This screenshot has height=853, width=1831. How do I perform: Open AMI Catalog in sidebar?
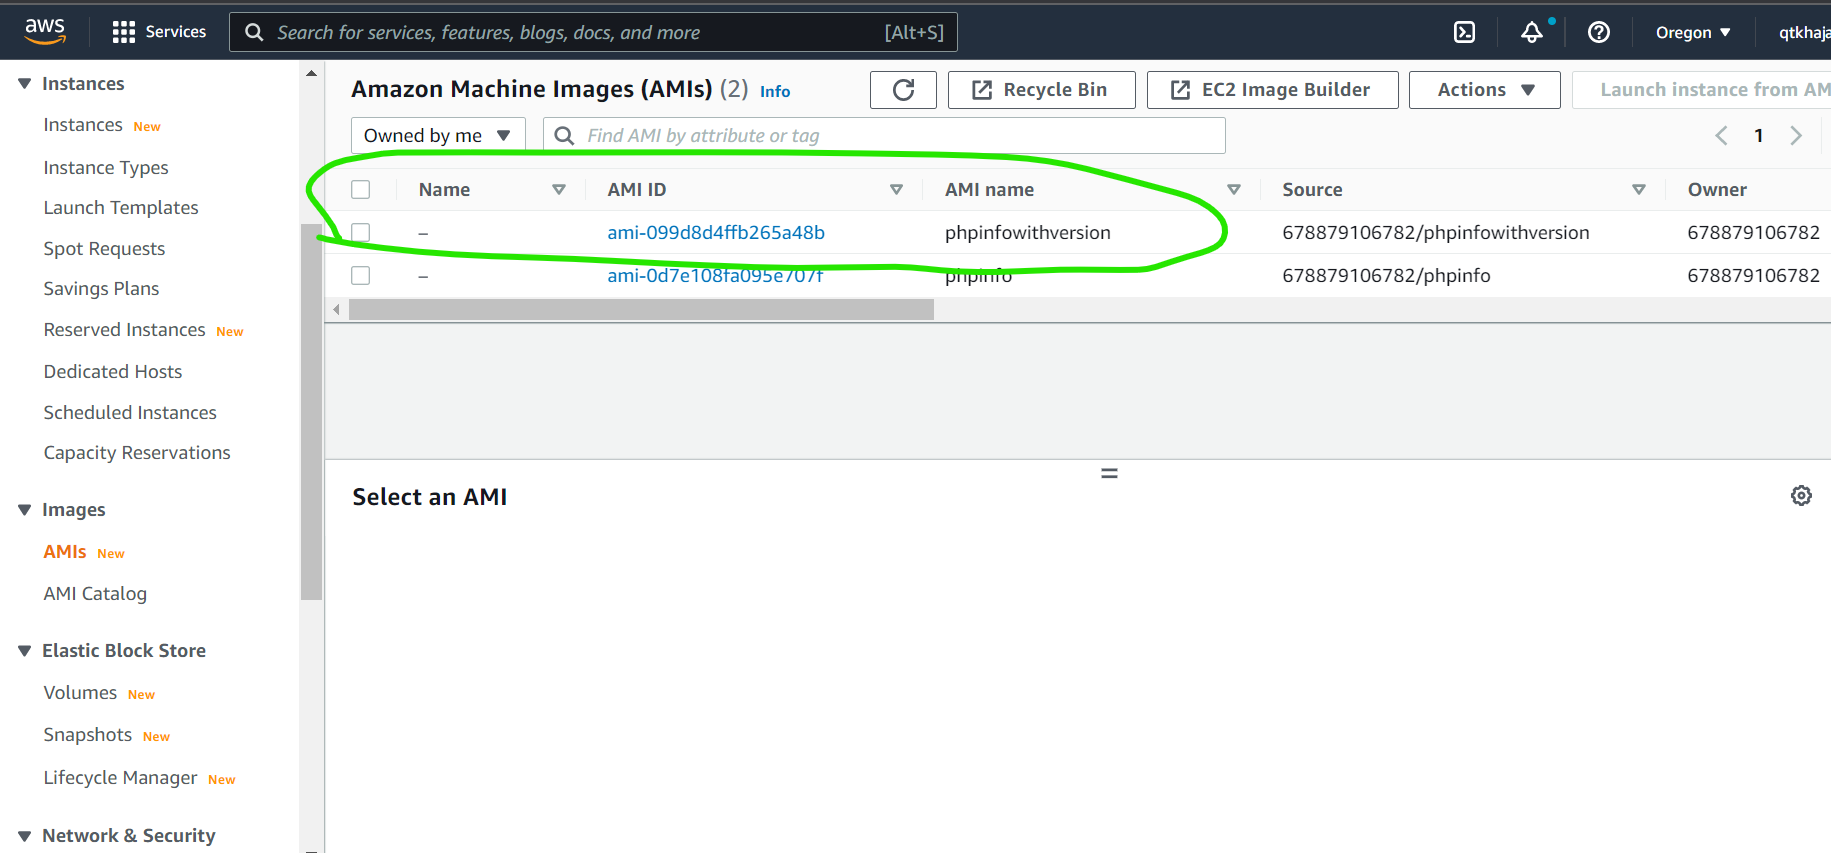click(95, 593)
